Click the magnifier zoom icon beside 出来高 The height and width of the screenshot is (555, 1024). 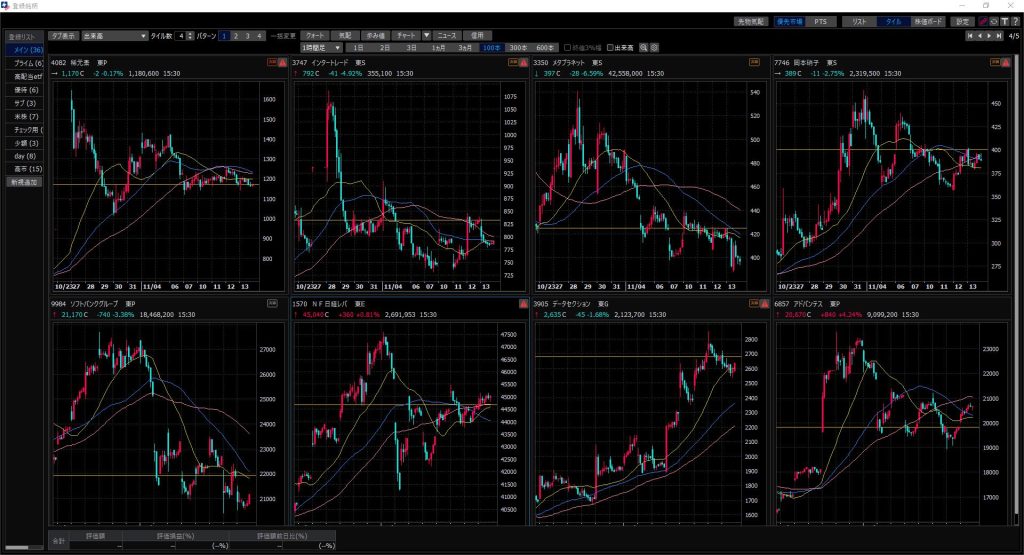coord(645,47)
